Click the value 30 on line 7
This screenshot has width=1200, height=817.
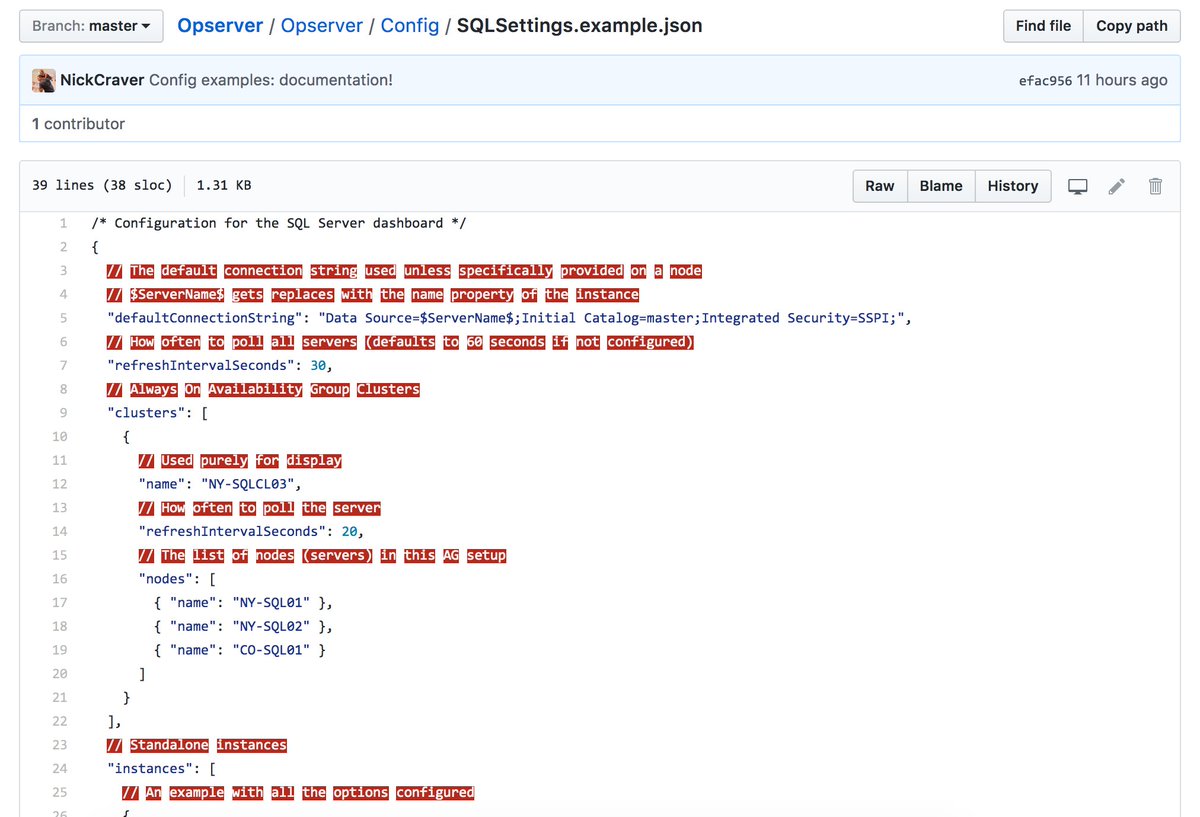tap(318, 365)
